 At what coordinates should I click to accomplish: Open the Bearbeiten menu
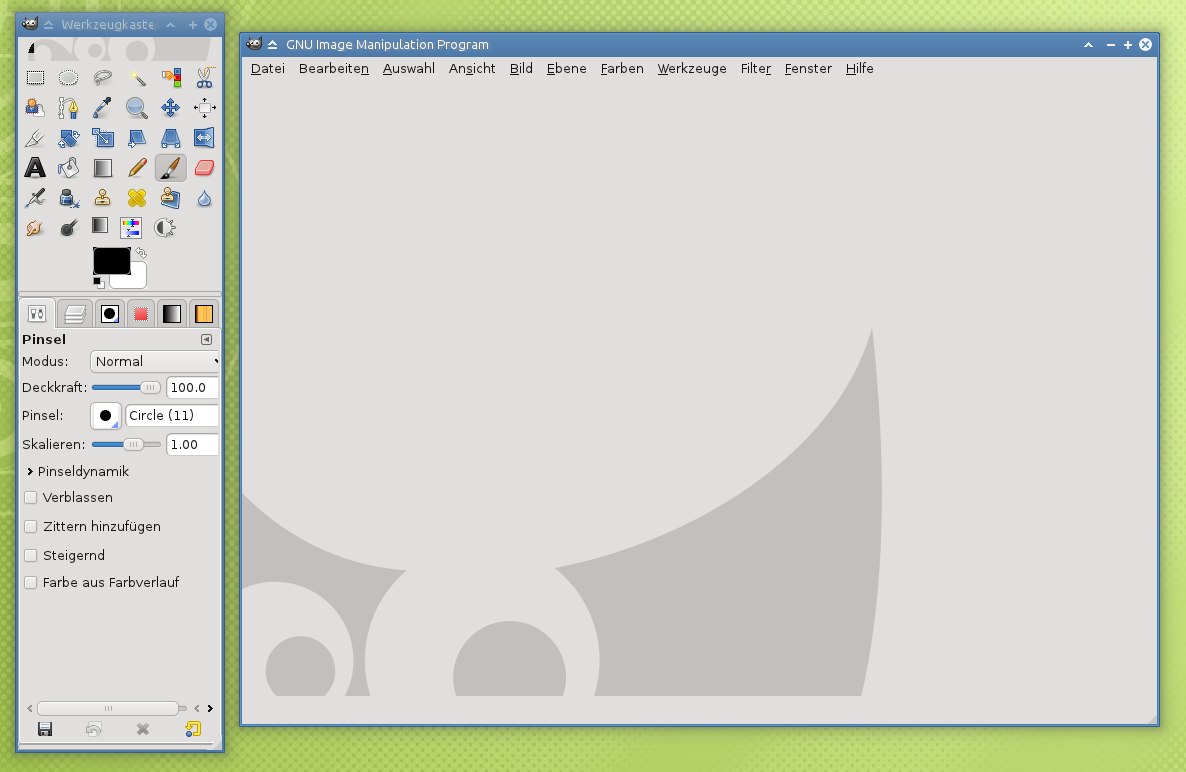[334, 68]
